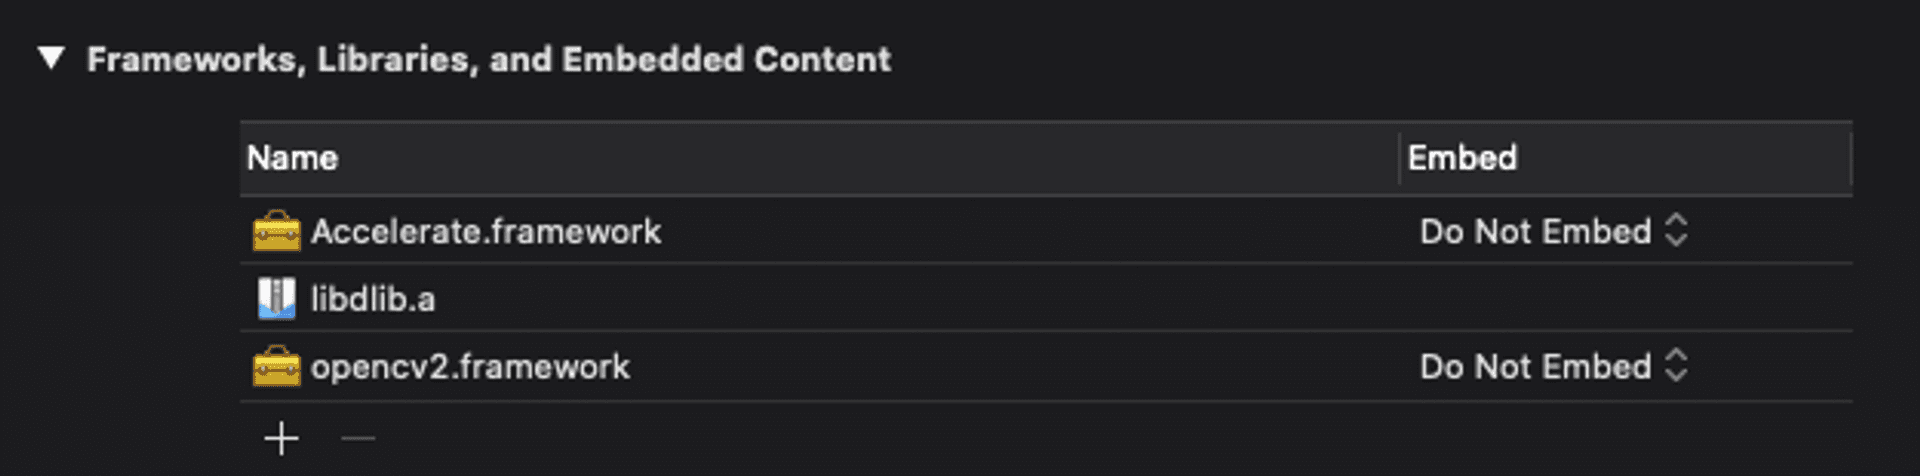This screenshot has width=1920, height=476.
Task: Select the Accelerate.framework name label
Action: pyautogui.click(x=486, y=231)
